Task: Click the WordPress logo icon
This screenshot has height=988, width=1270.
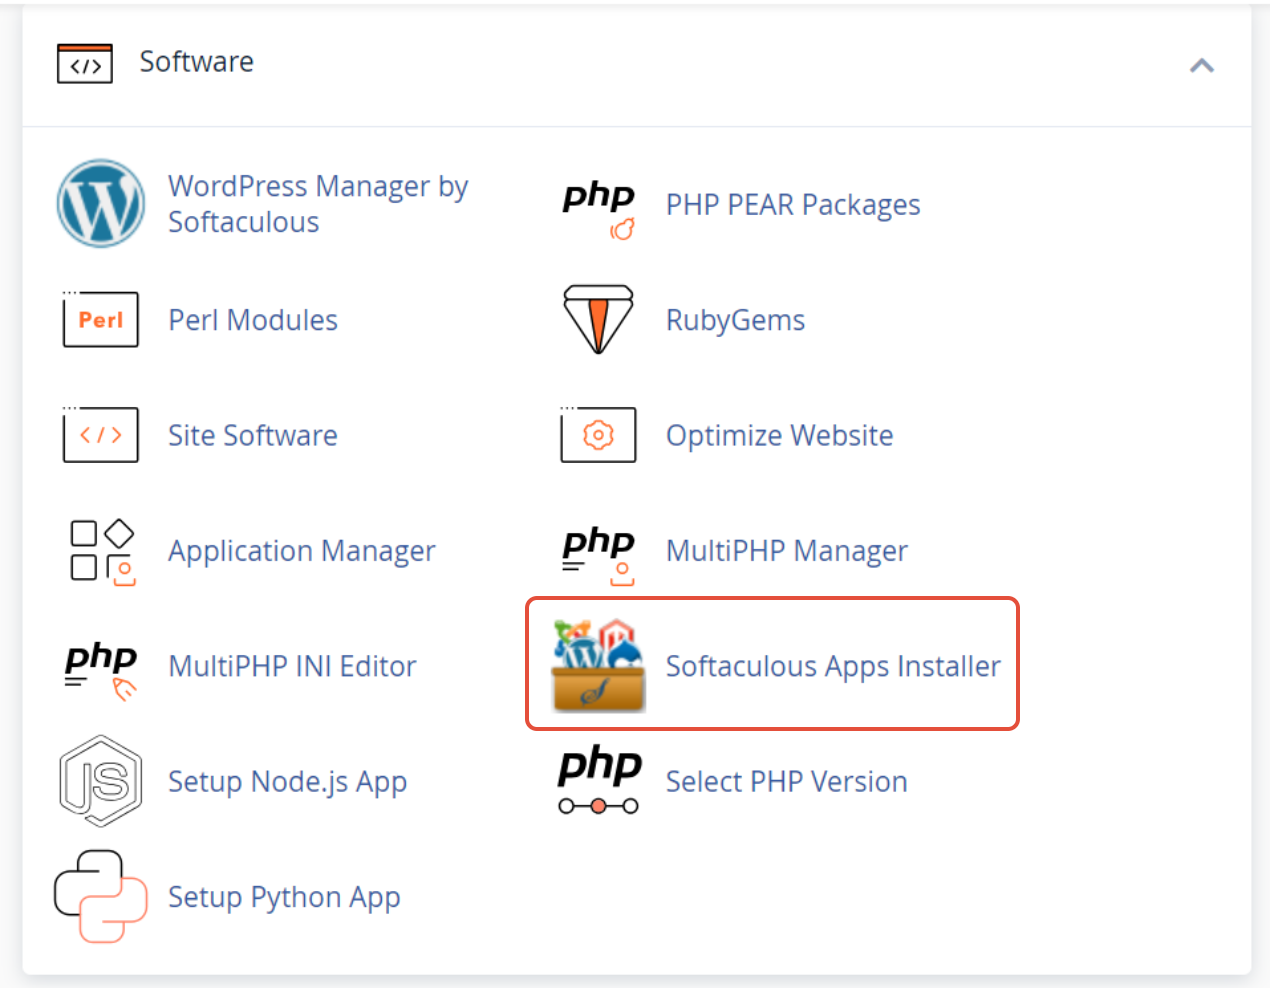Action: click(x=100, y=204)
